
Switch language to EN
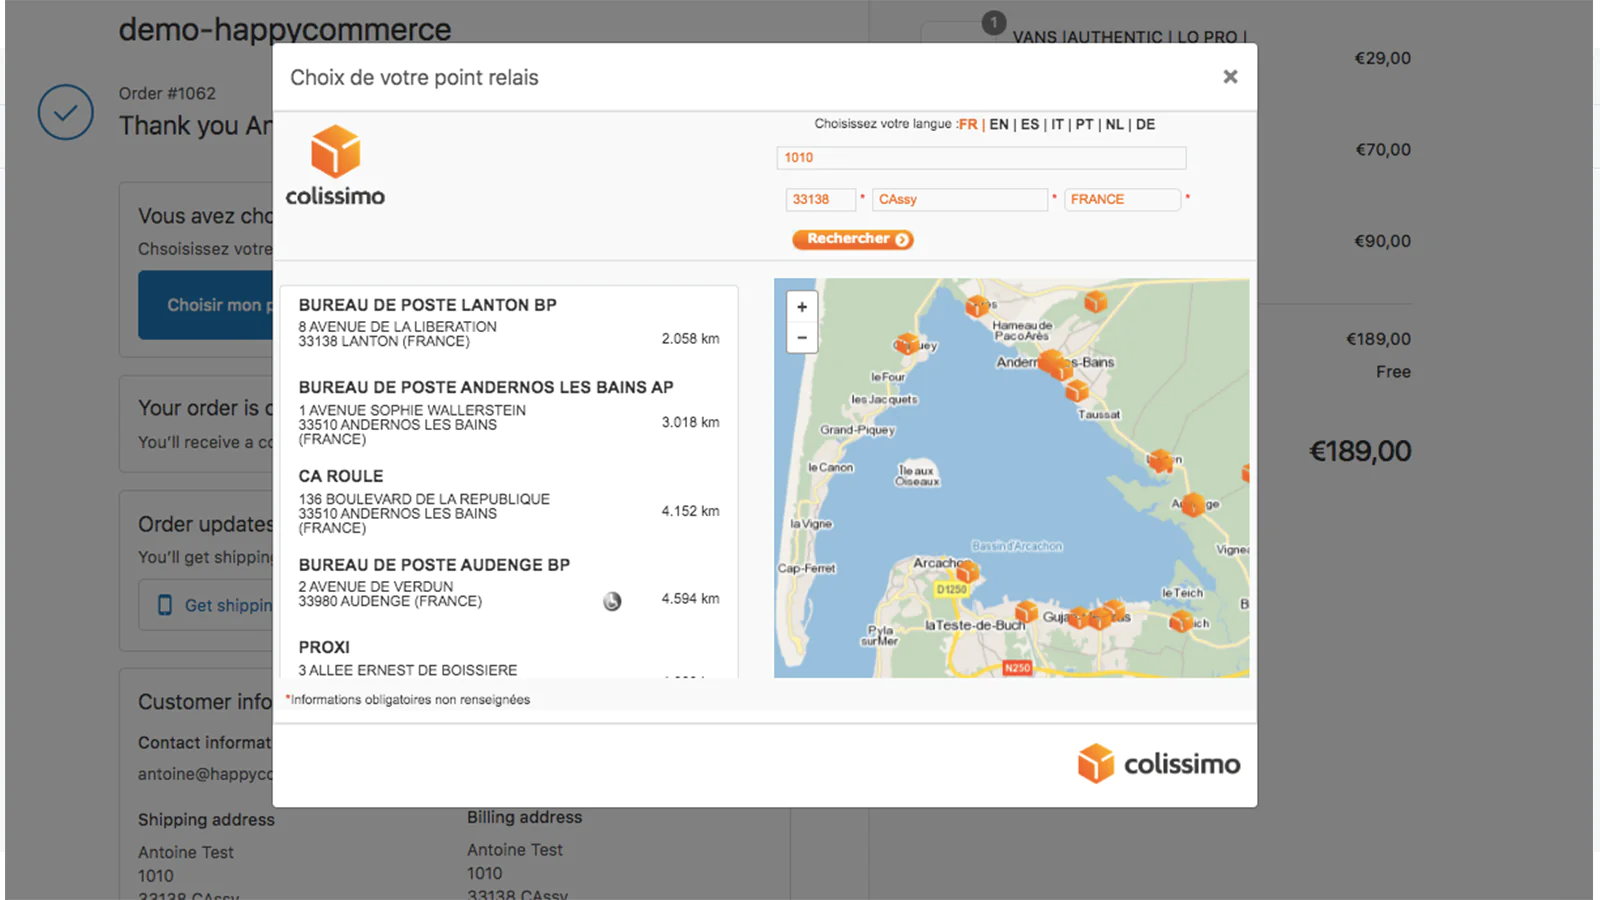point(999,125)
